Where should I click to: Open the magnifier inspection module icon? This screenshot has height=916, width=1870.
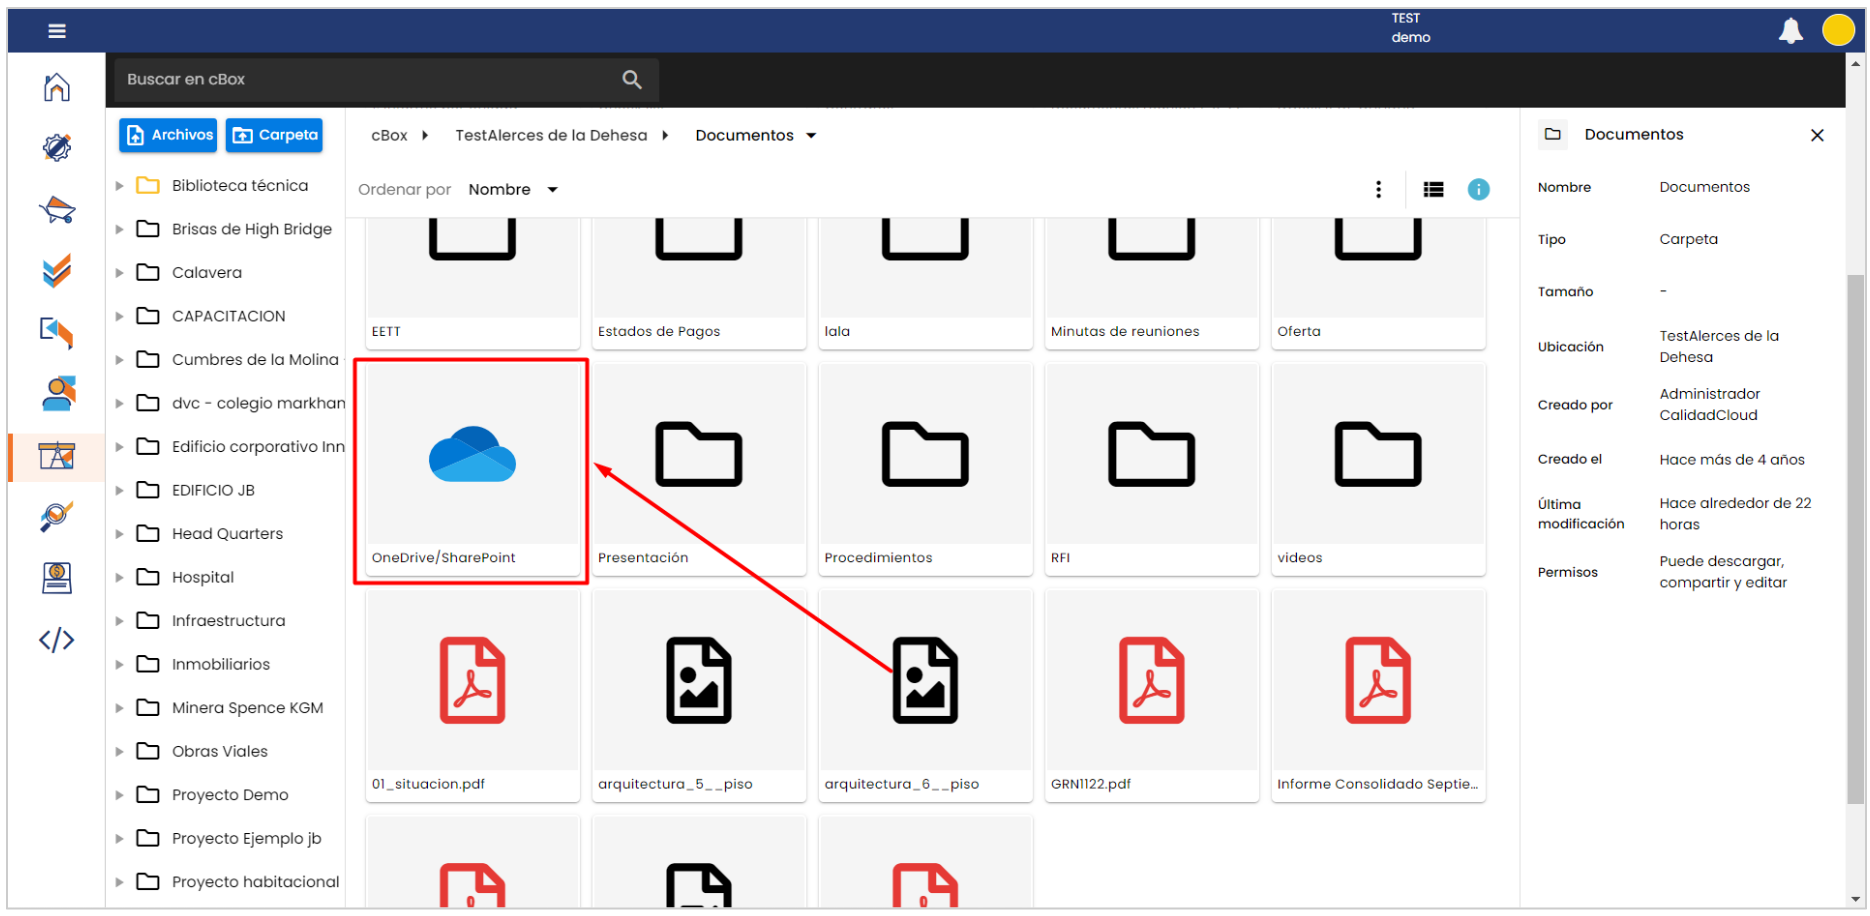pos(57,517)
